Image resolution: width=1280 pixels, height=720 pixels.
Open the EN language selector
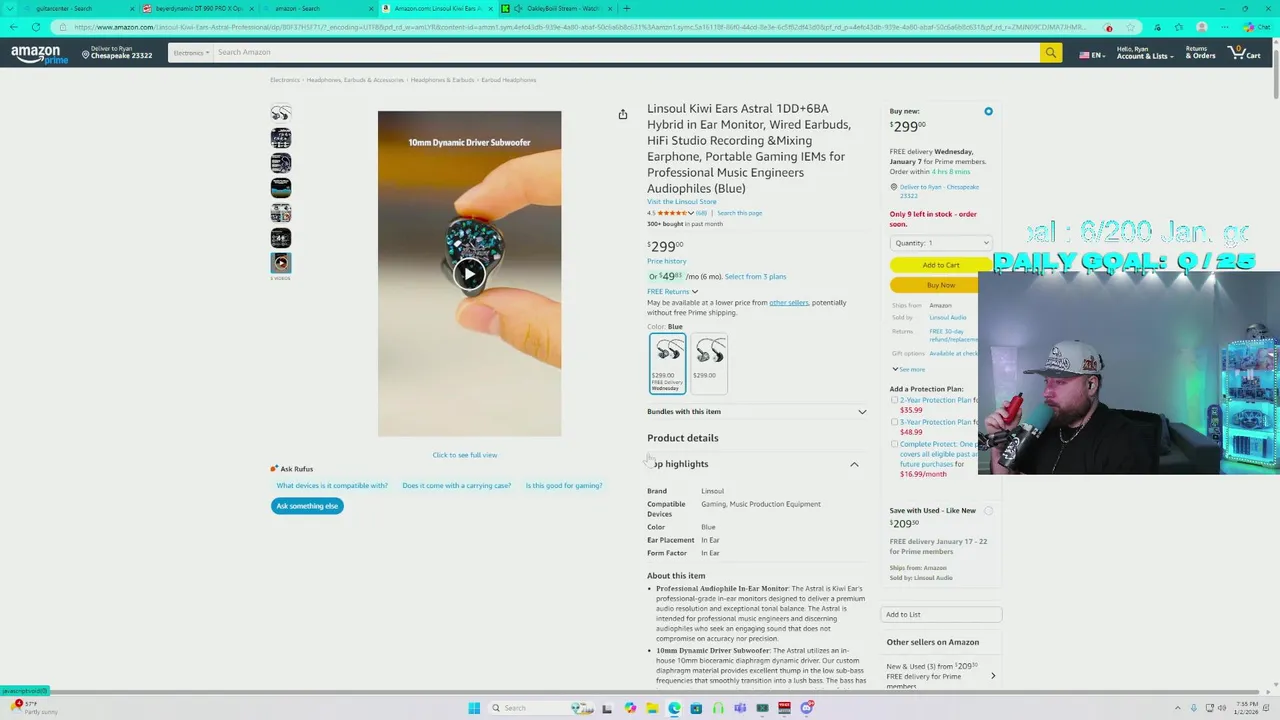point(1091,54)
